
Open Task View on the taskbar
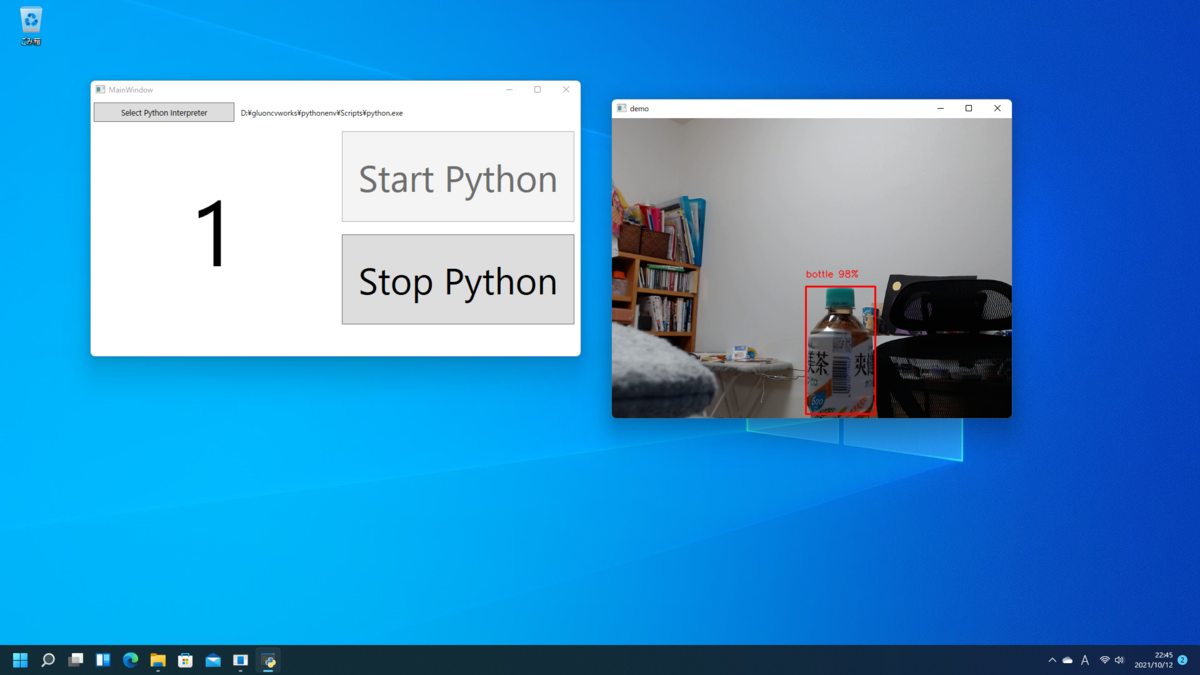coord(75,660)
